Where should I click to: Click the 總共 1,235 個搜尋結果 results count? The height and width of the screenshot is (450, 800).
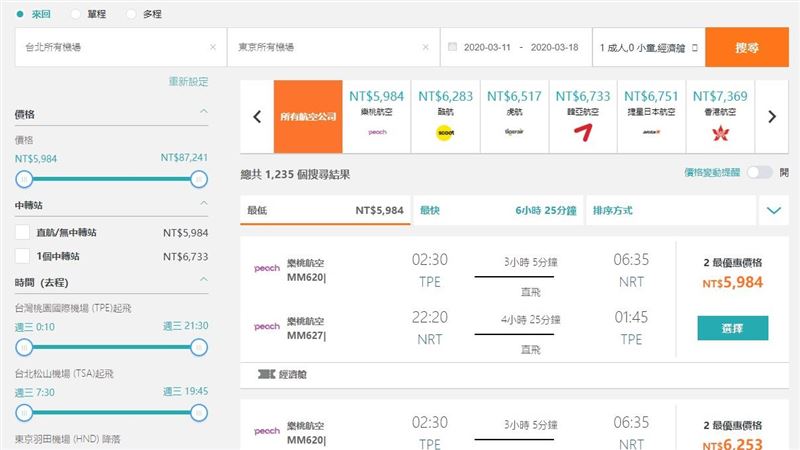click(x=295, y=174)
